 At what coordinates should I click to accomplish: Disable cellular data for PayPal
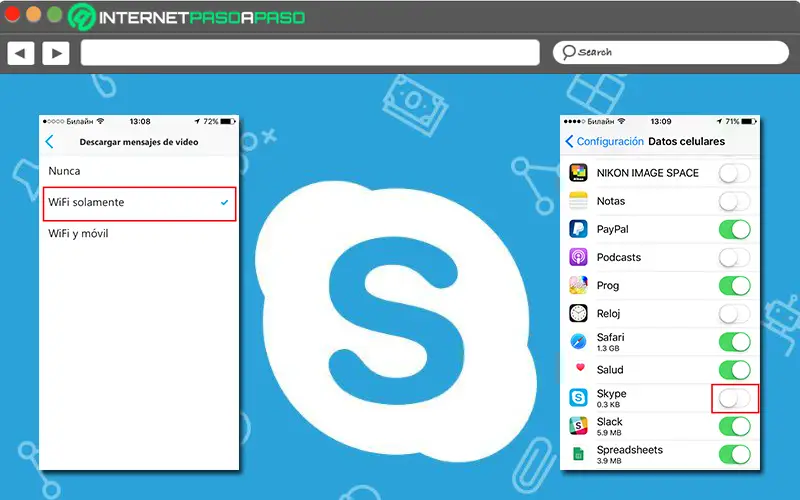(735, 229)
